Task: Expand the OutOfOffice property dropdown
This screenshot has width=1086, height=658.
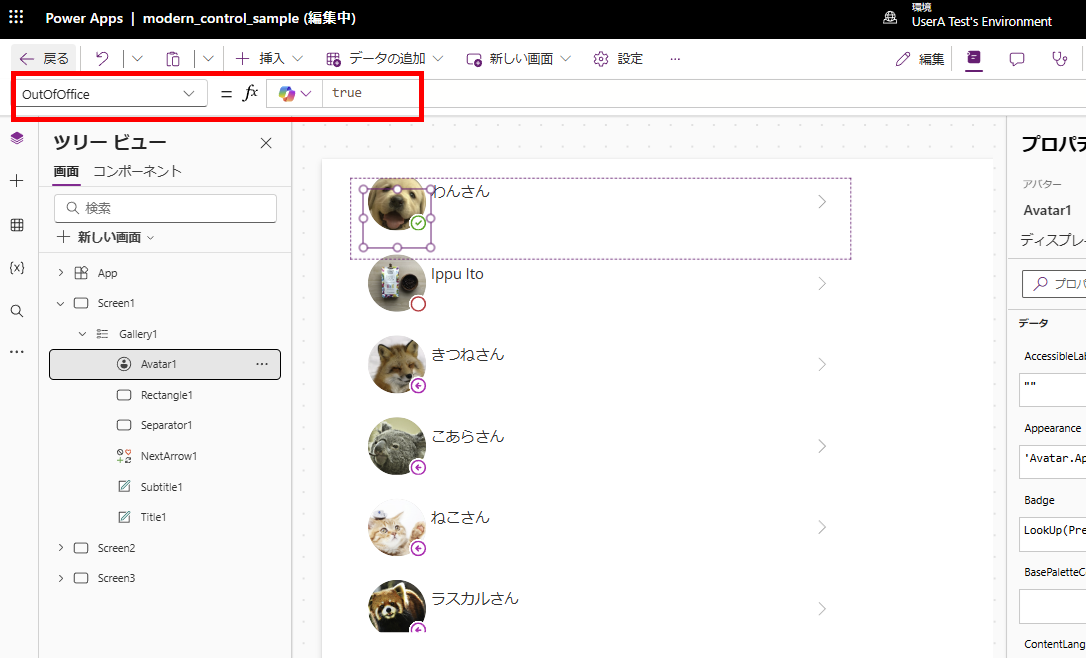Action: click(188, 93)
